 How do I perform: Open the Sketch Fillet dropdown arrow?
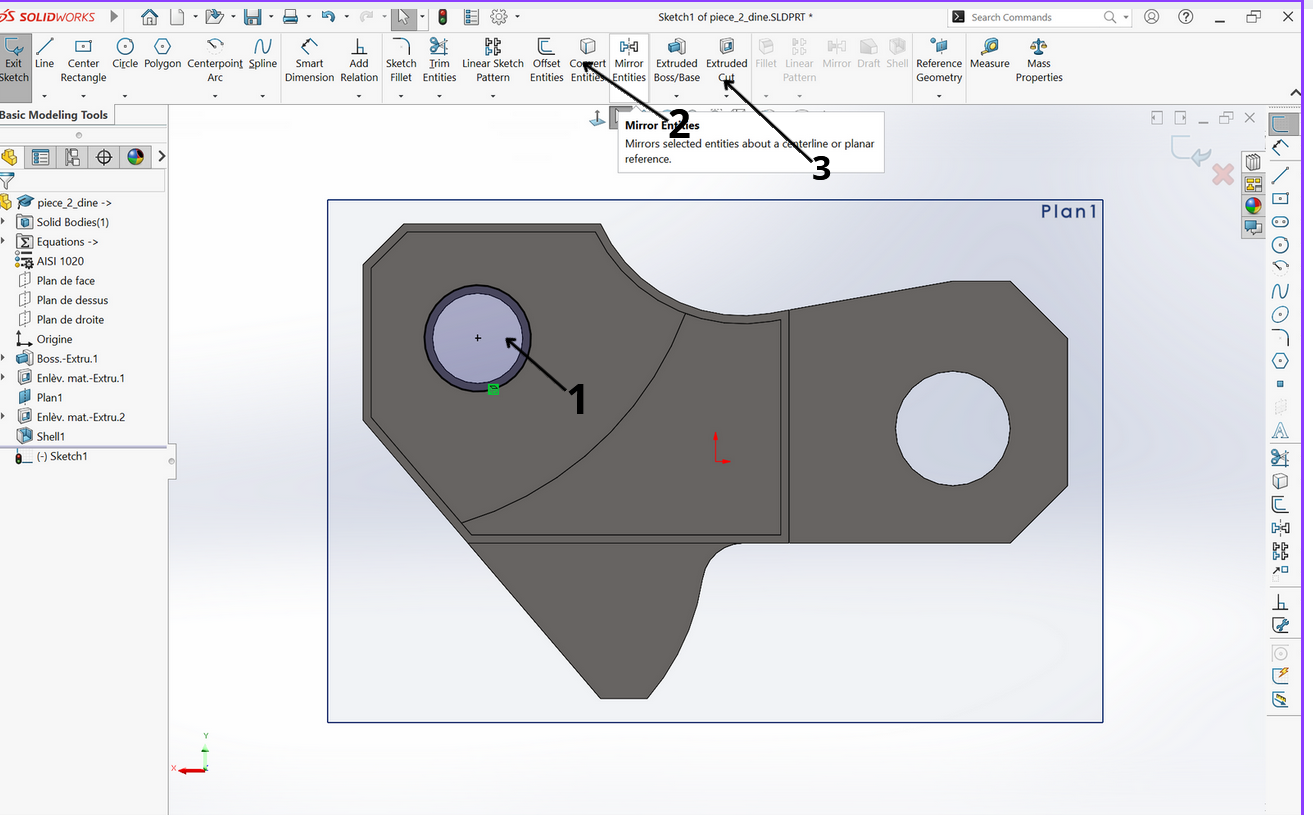point(401,96)
